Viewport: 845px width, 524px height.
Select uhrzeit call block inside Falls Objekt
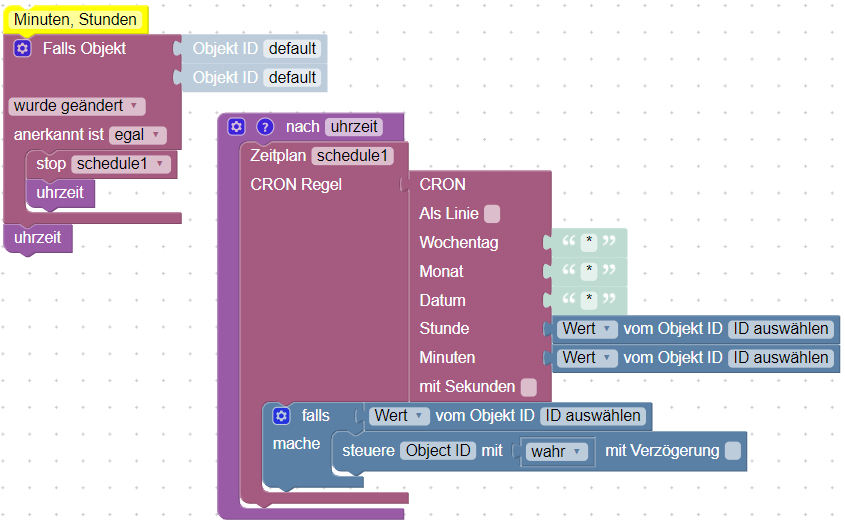tap(60, 193)
